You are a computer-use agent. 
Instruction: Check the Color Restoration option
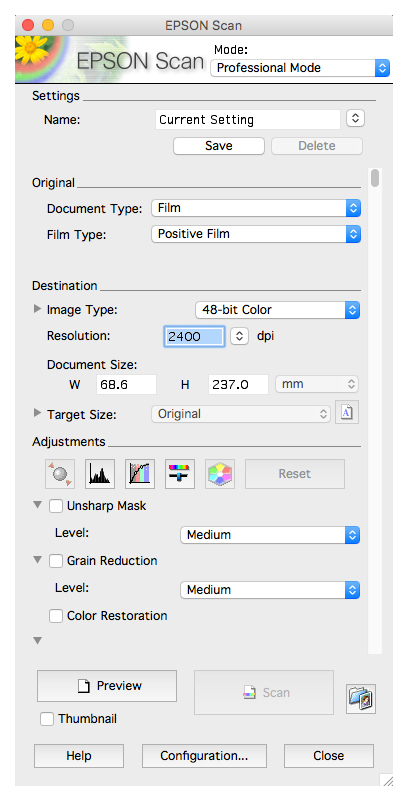click(56, 616)
